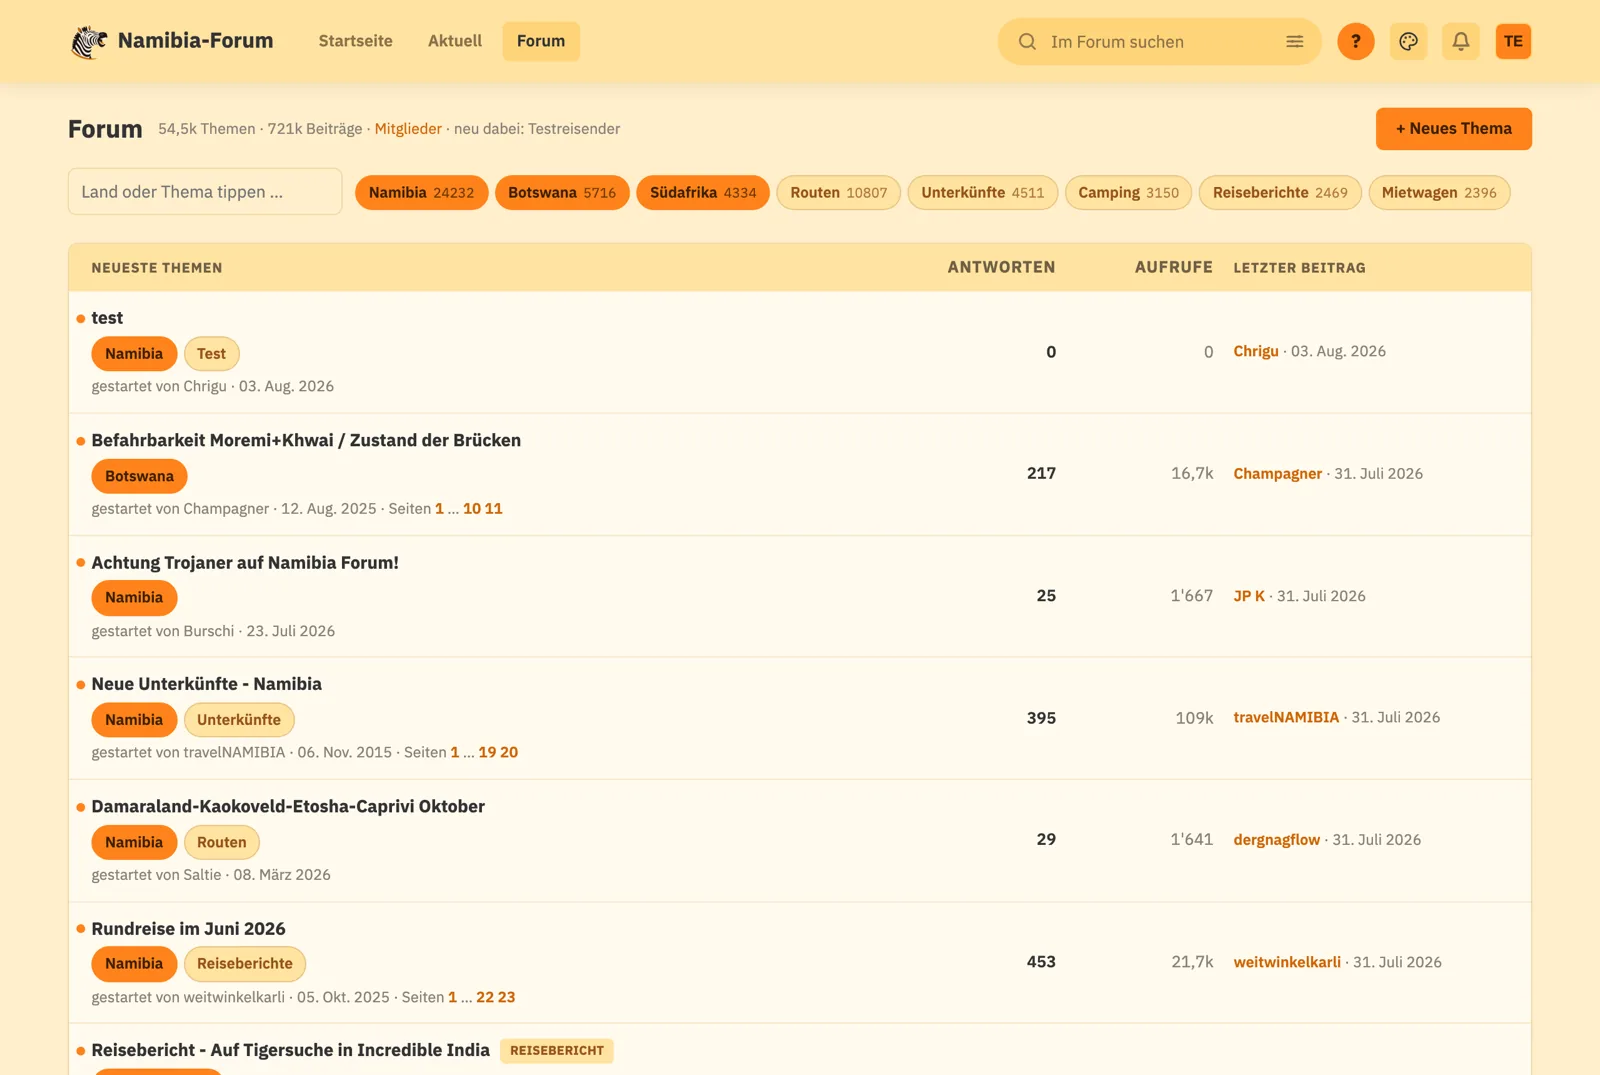Image resolution: width=1600 pixels, height=1075 pixels.
Task: Open the Aktuell section
Action: click(x=455, y=41)
